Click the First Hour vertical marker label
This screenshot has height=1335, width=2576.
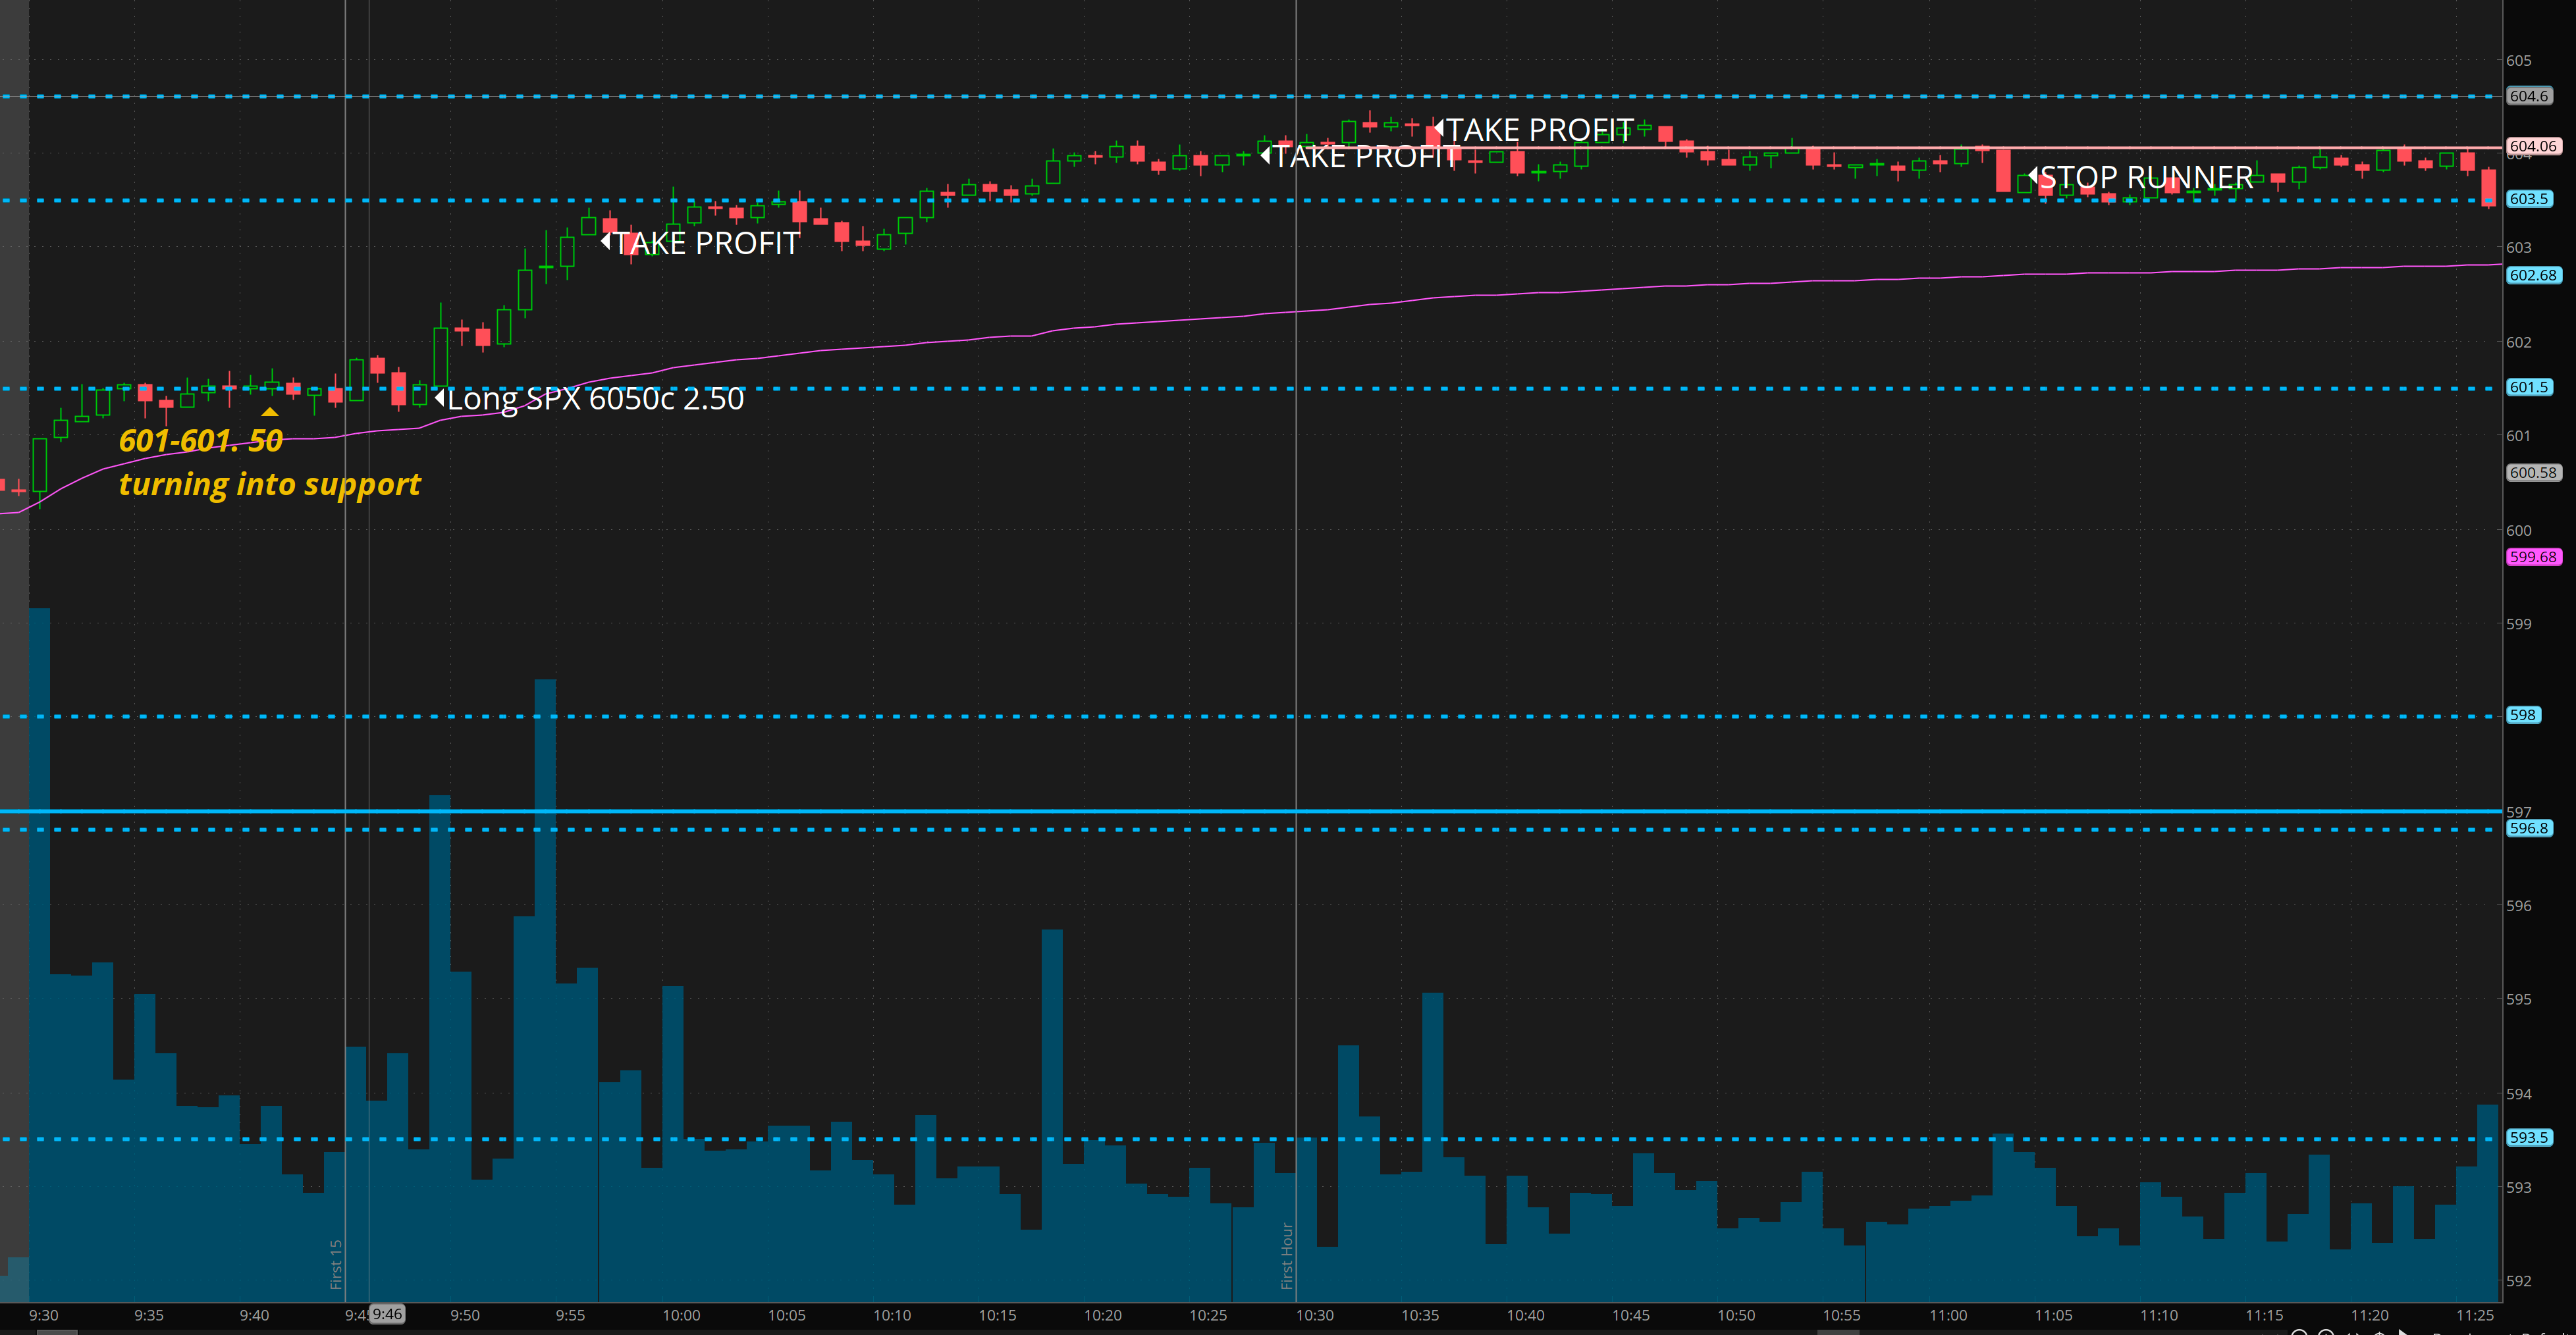pos(1287,1255)
